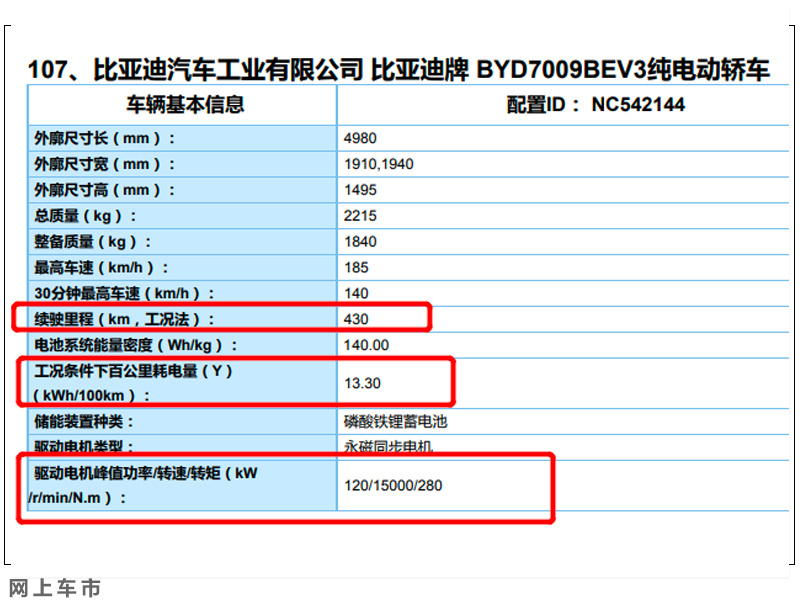Select the 最高车速（km/h） label

point(101,268)
